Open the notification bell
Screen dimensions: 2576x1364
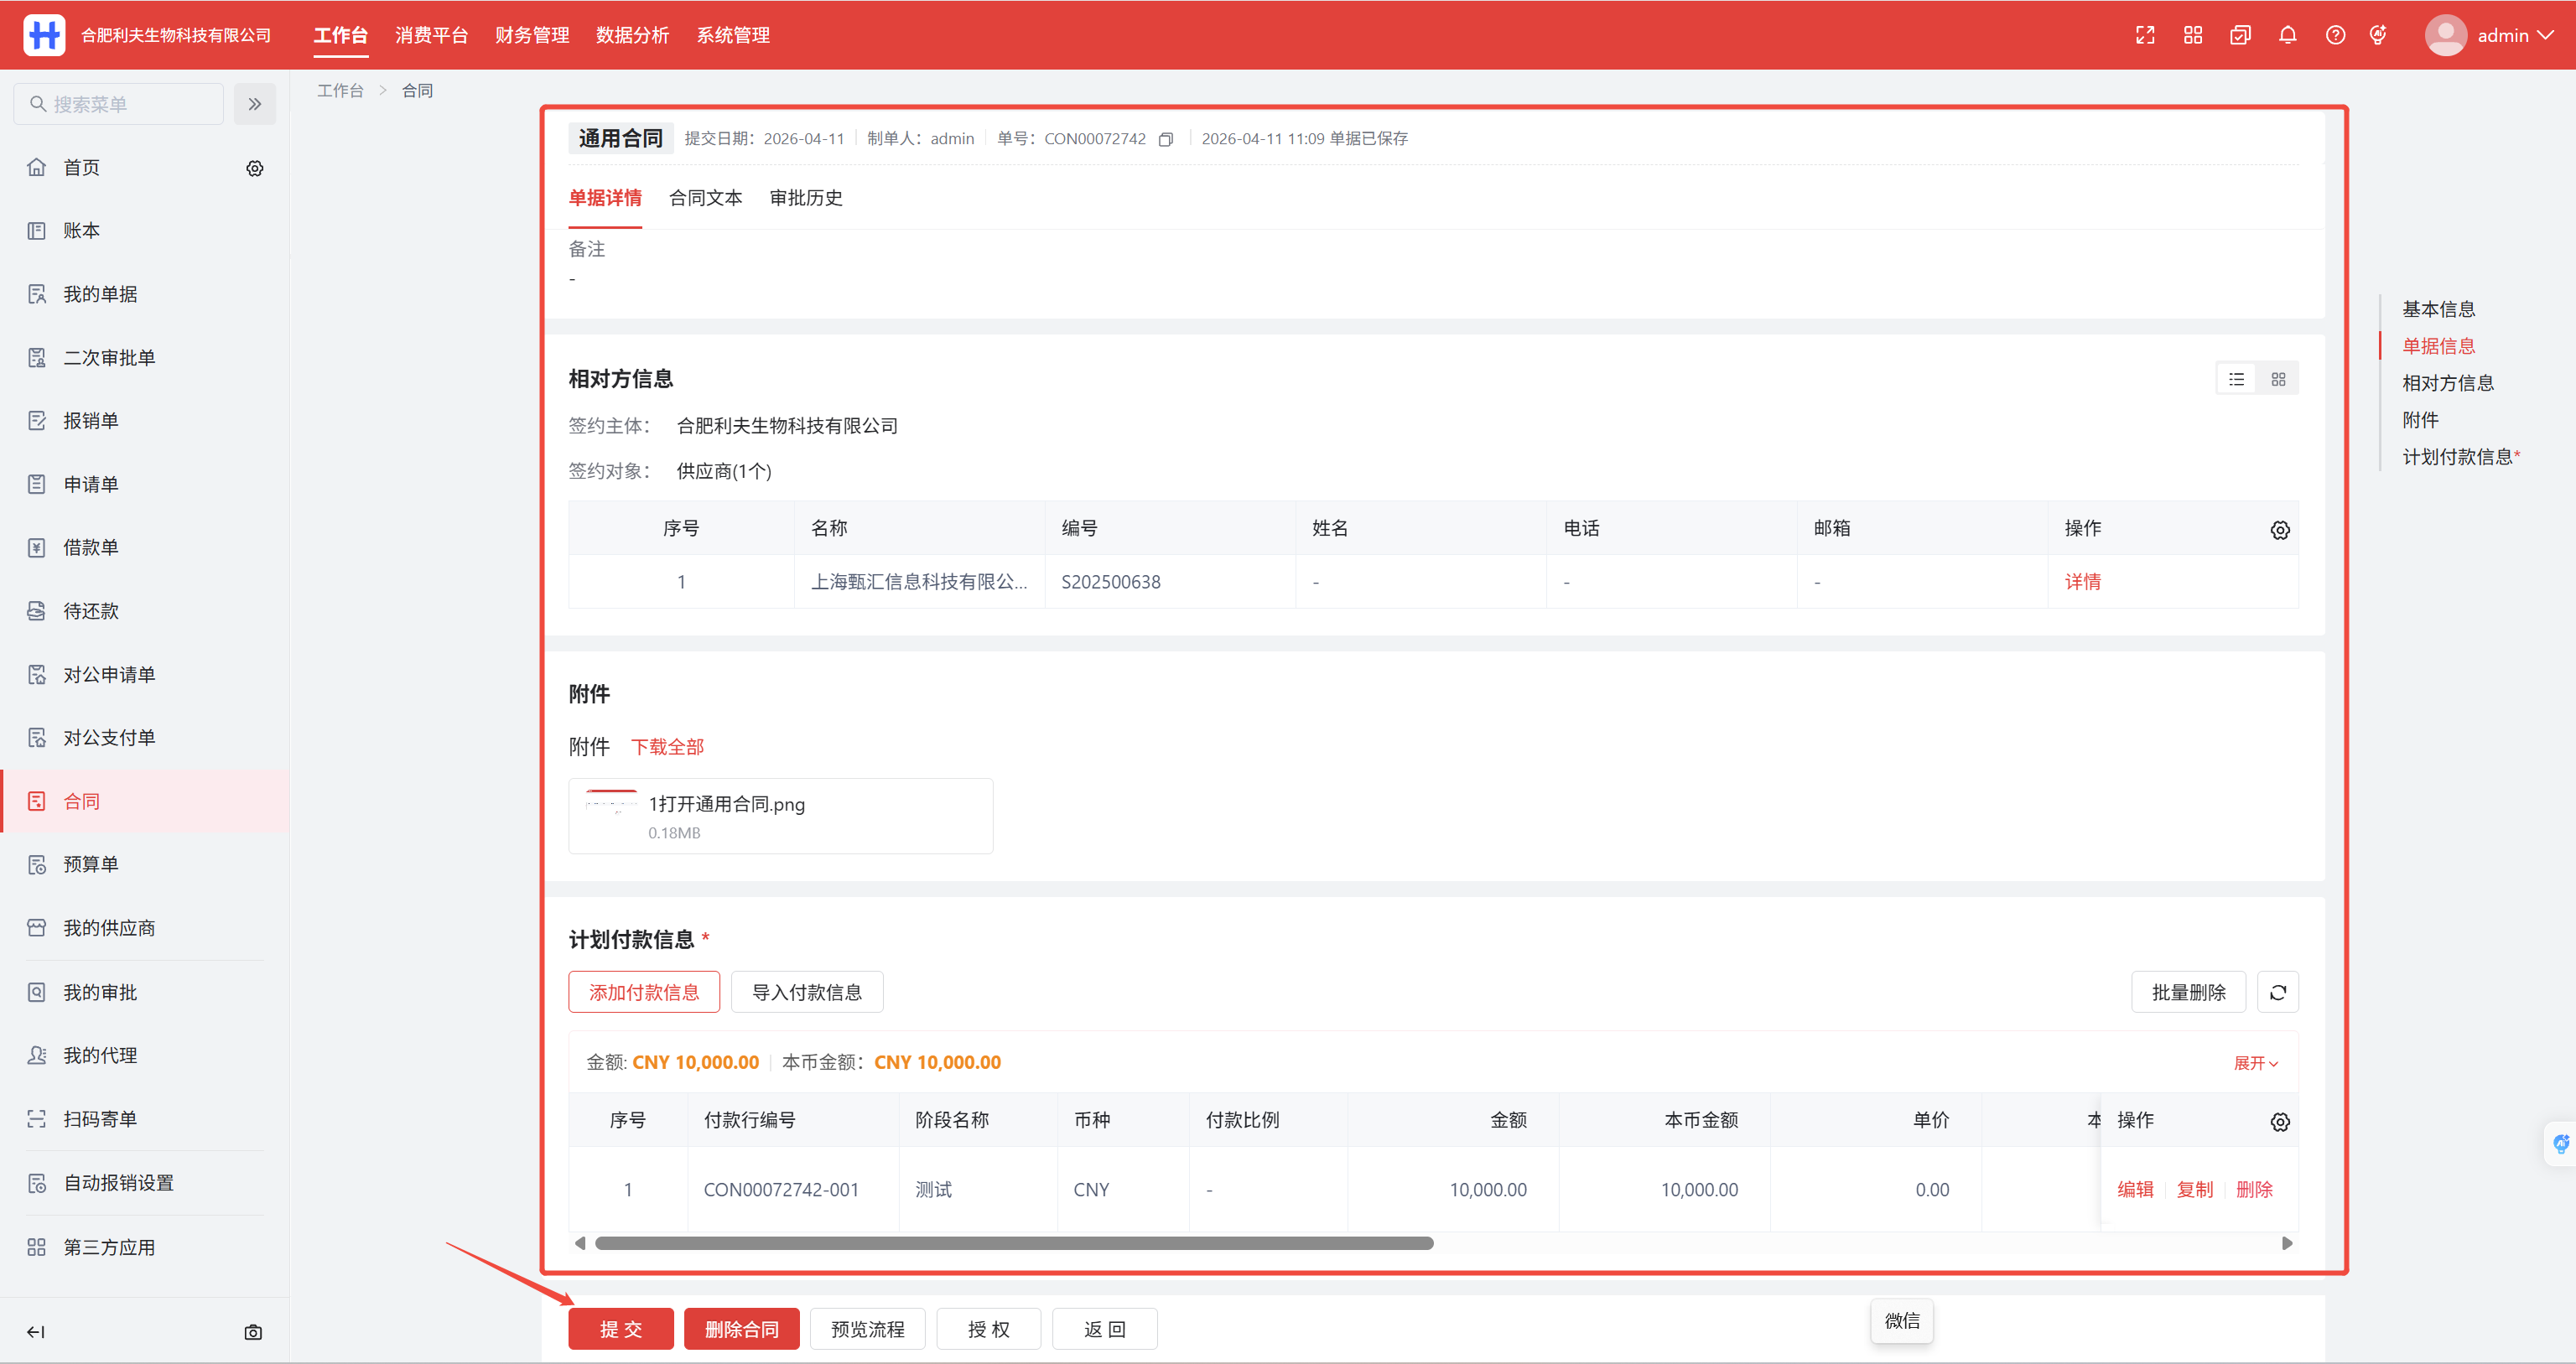pos(2287,35)
